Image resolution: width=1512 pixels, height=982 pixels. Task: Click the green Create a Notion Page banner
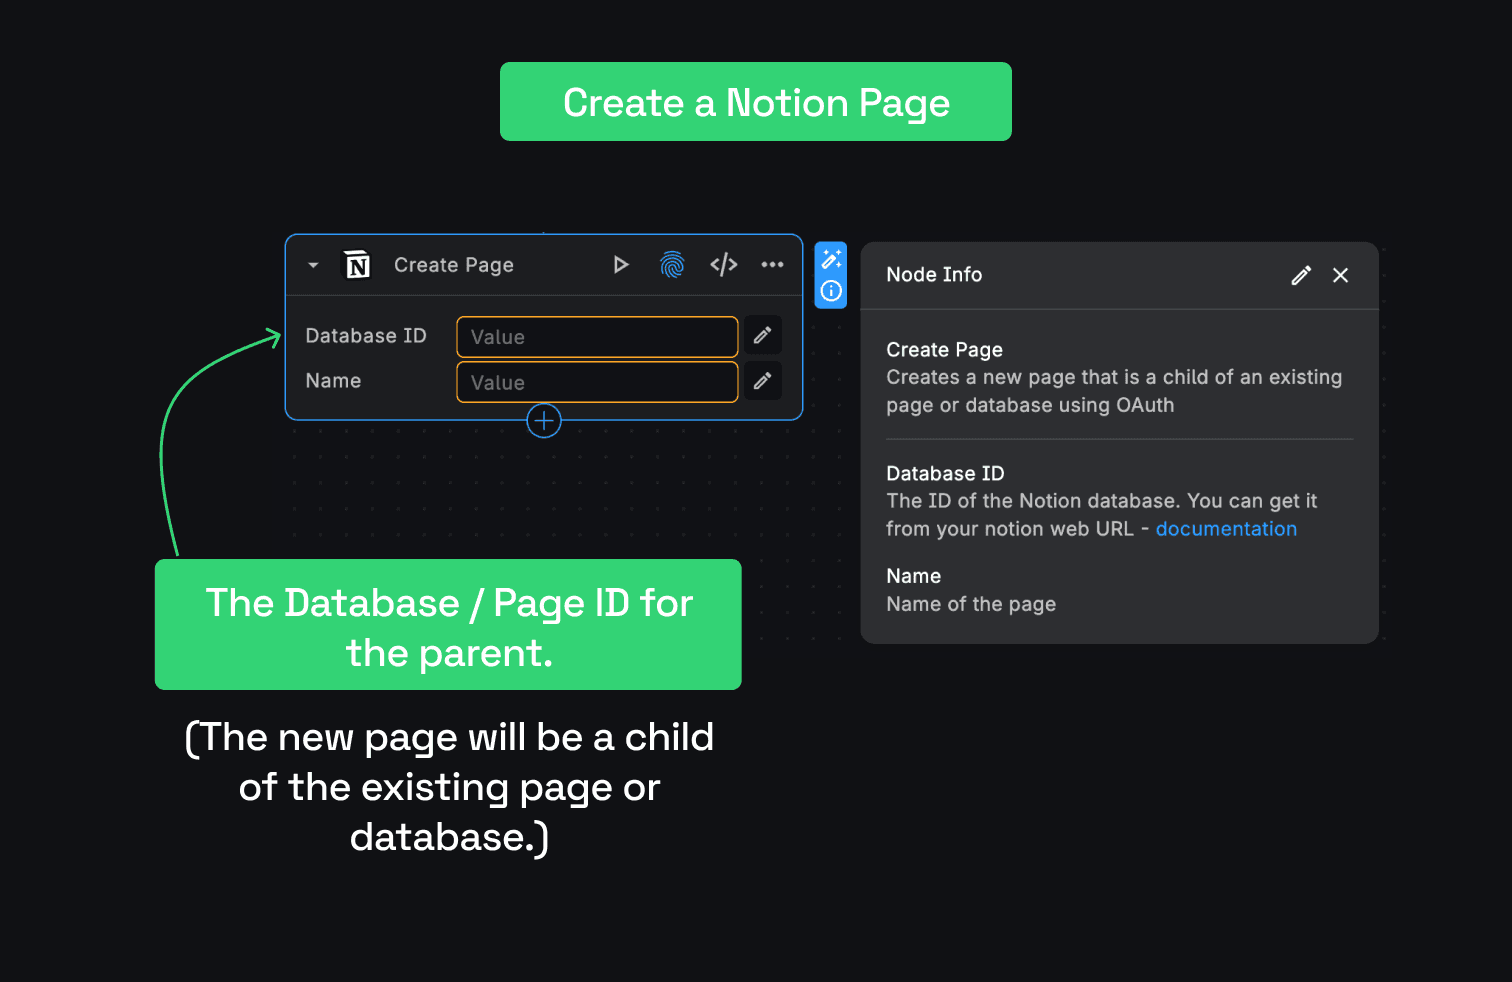tap(755, 101)
